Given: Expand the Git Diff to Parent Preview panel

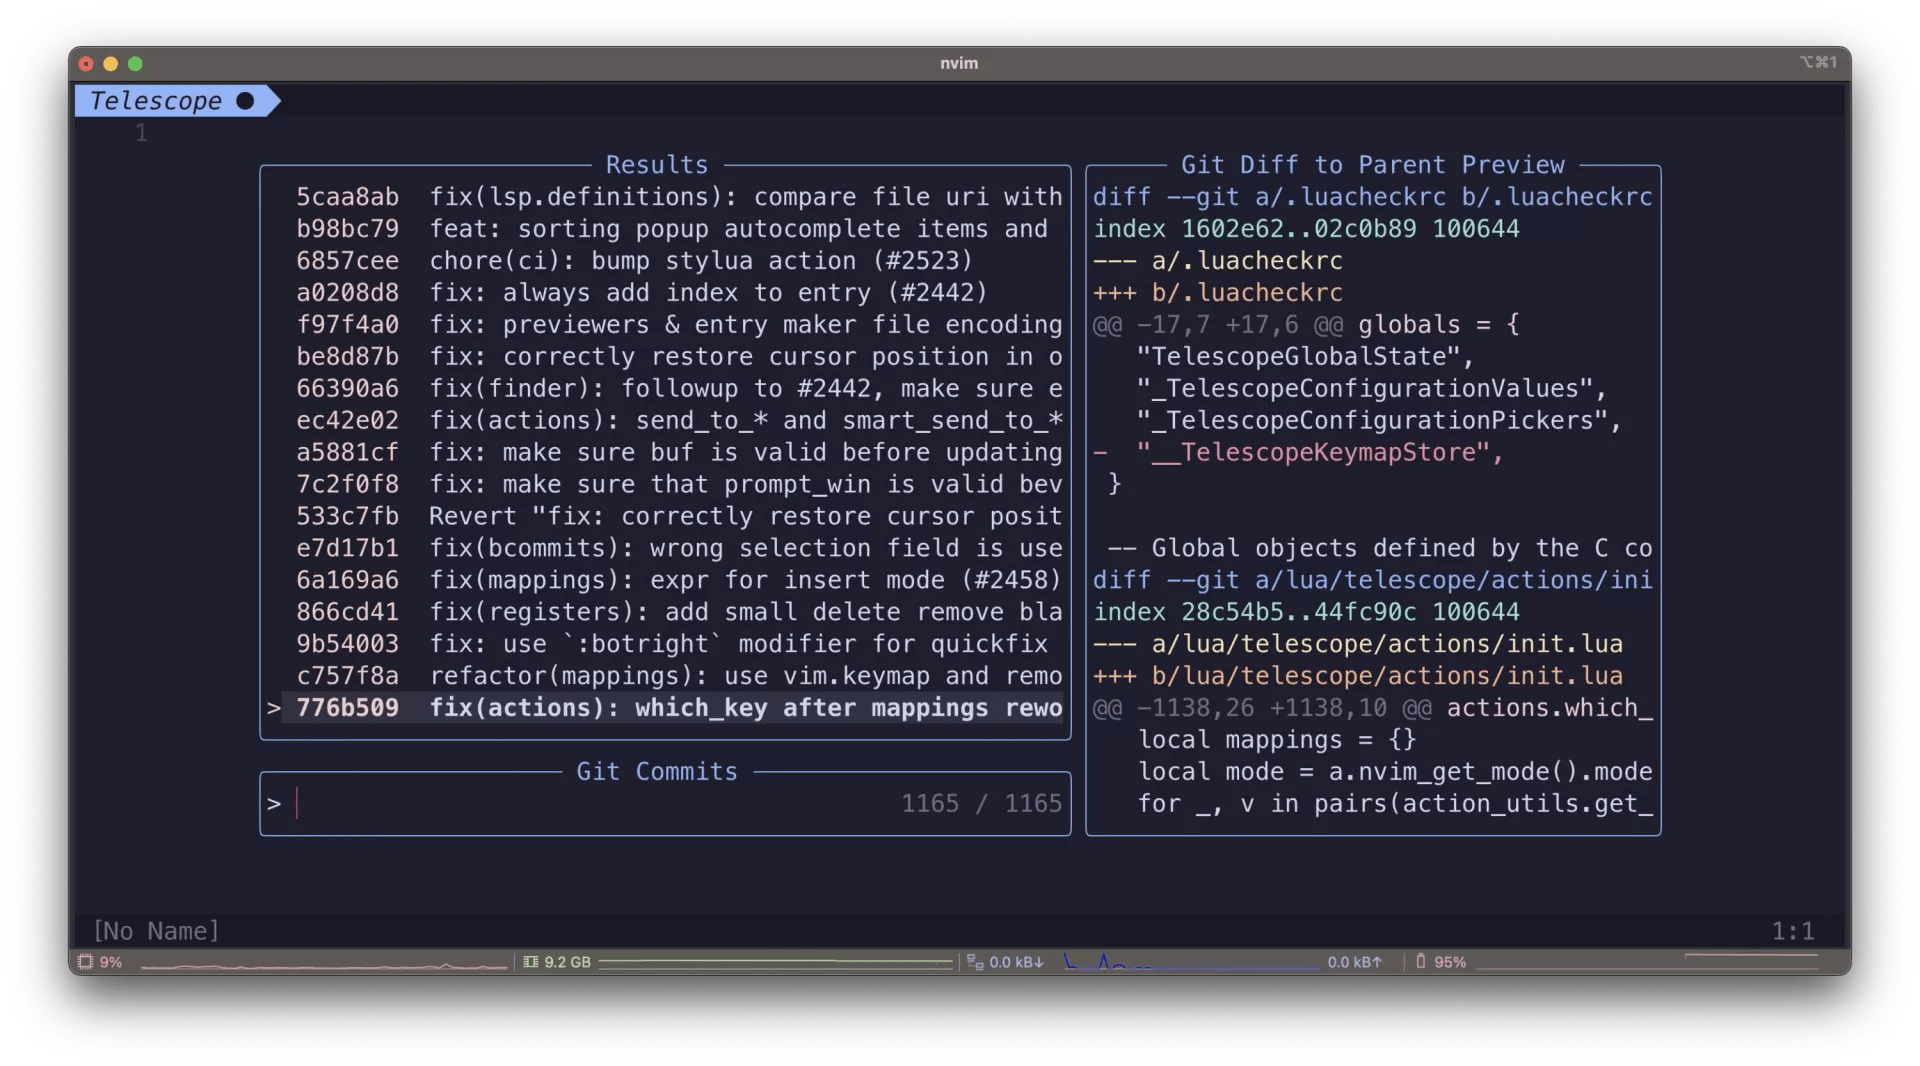Looking at the screenshot, I should (x=1372, y=164).
